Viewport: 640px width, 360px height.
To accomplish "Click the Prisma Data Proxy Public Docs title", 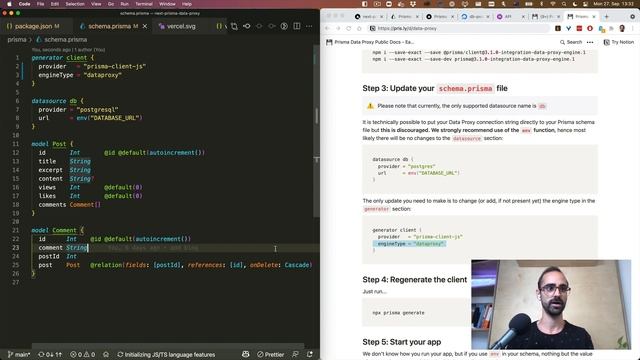I will click(x=370, y=42).
